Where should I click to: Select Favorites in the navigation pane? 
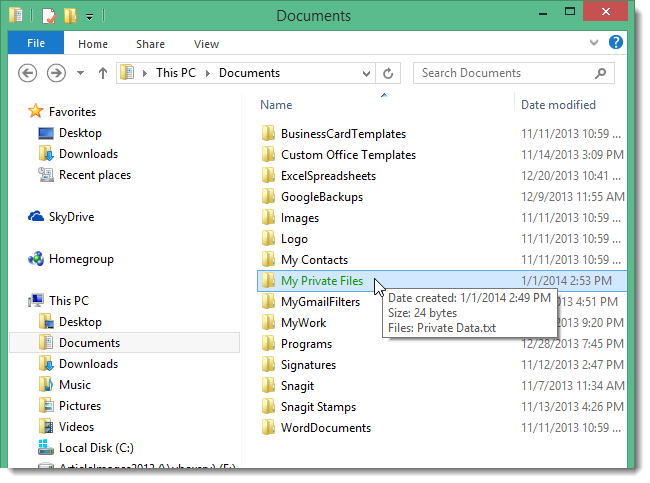pos(72,112)
